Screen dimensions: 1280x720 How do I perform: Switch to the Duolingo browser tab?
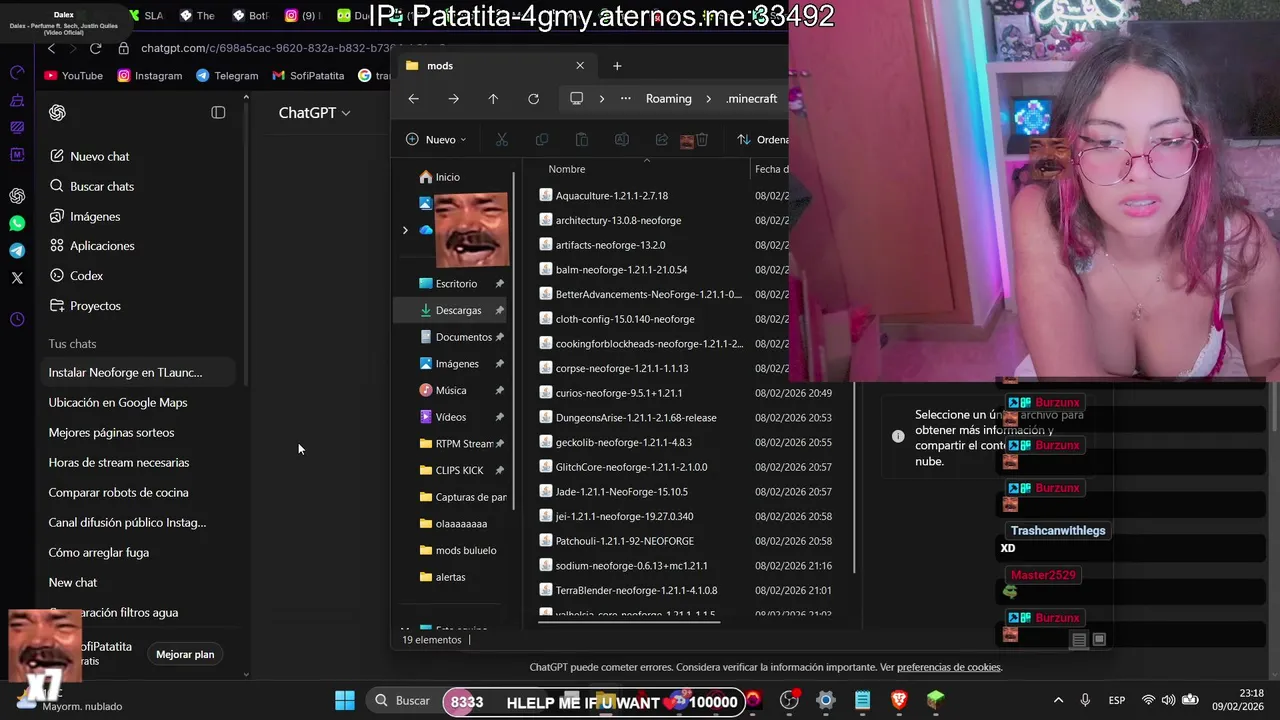[354, 15]
